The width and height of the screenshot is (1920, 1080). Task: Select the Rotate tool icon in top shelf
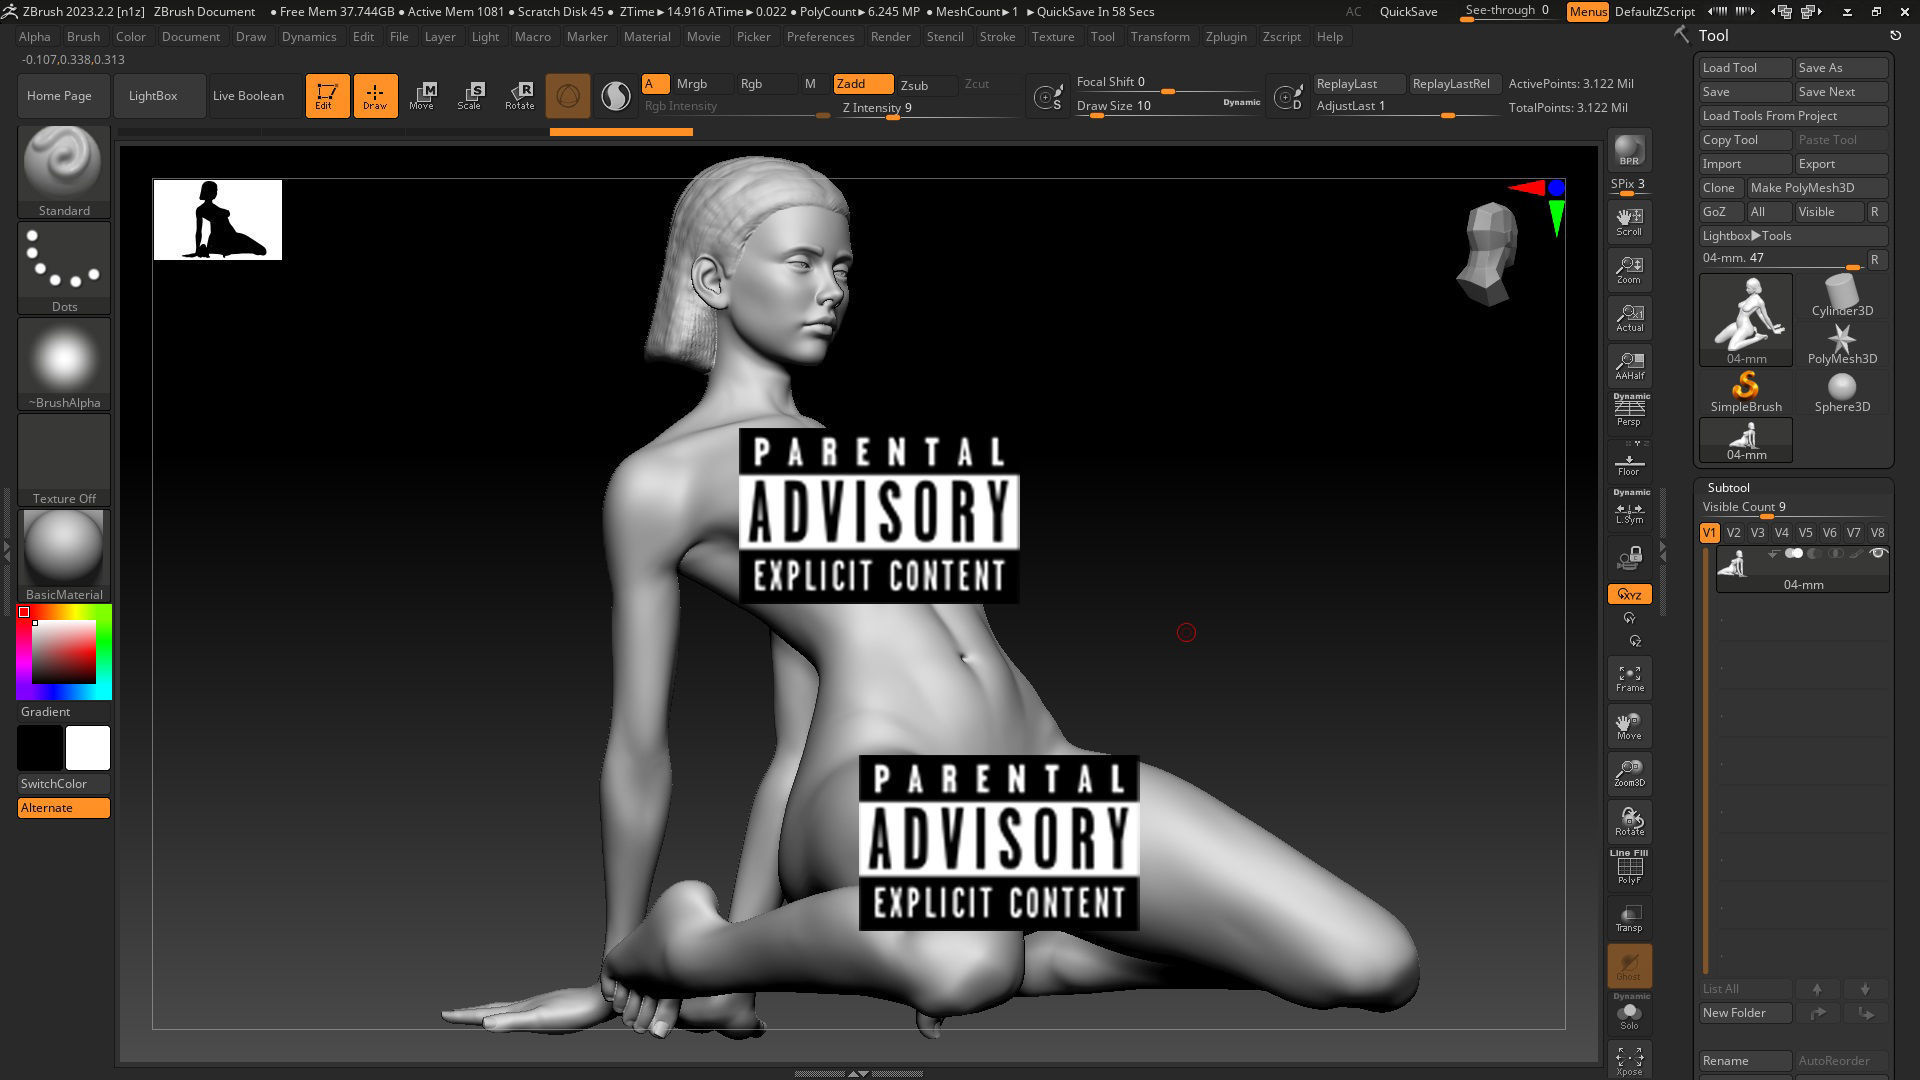[519, 96]
